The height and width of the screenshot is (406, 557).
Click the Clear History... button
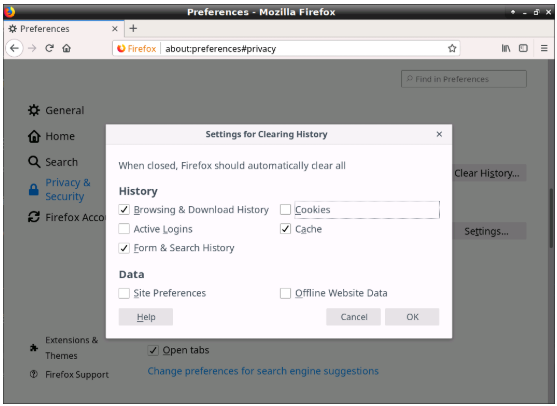[489, 173]
